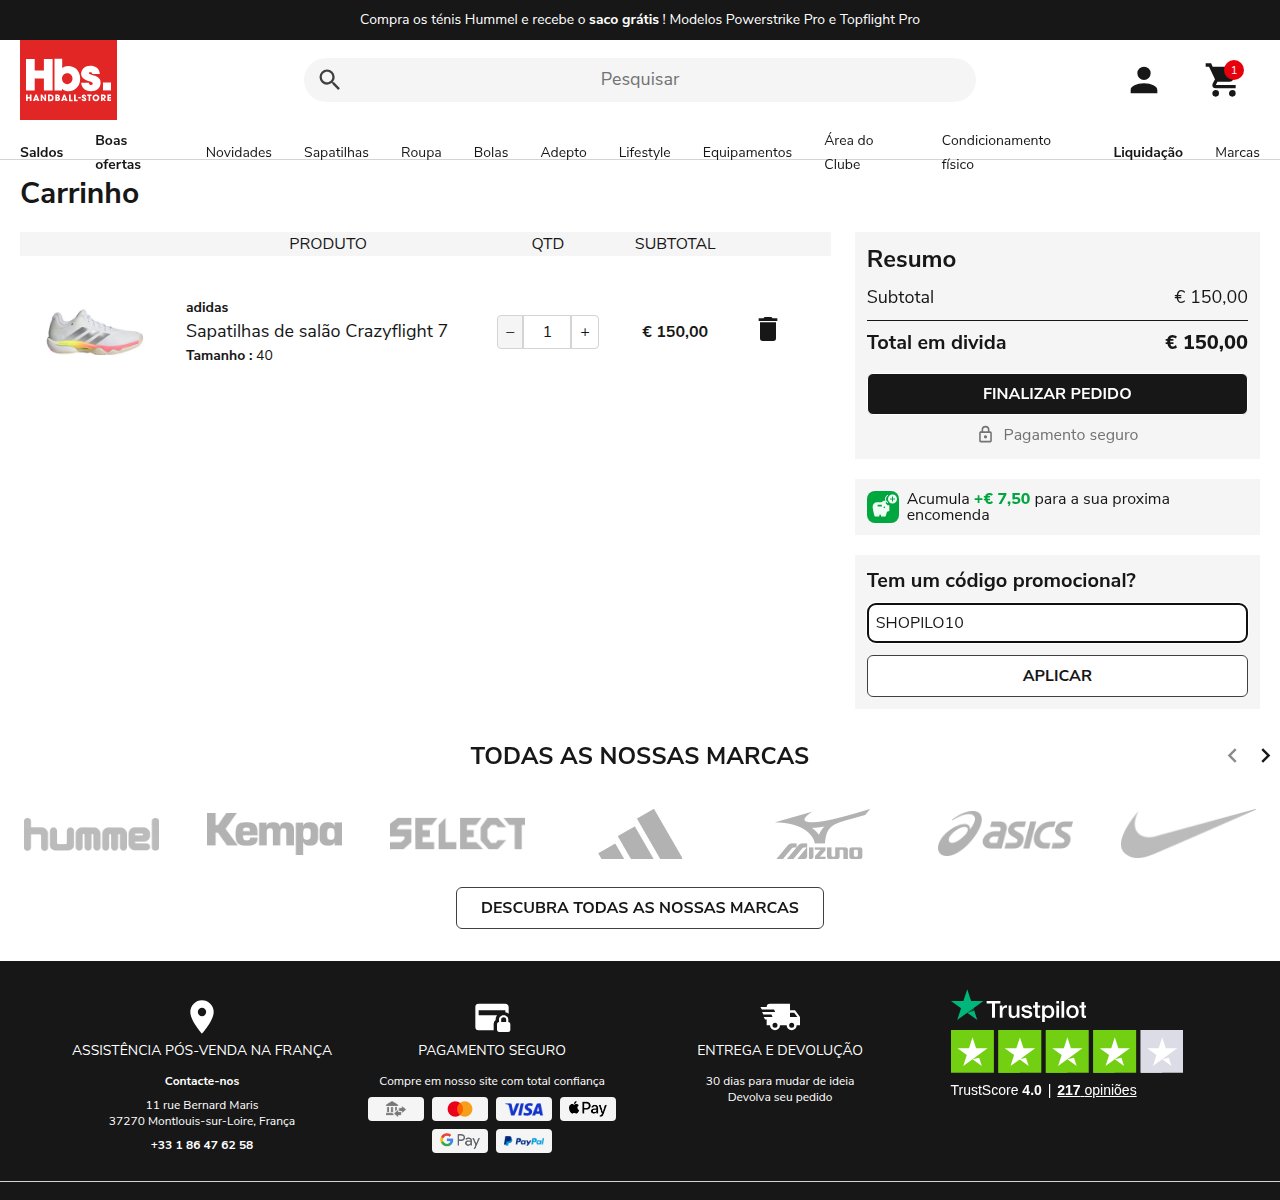The width and height of the screenshot is (1280, 1200).
Task: Select the Asics brand logo
Action: (x=1005, y=834)
